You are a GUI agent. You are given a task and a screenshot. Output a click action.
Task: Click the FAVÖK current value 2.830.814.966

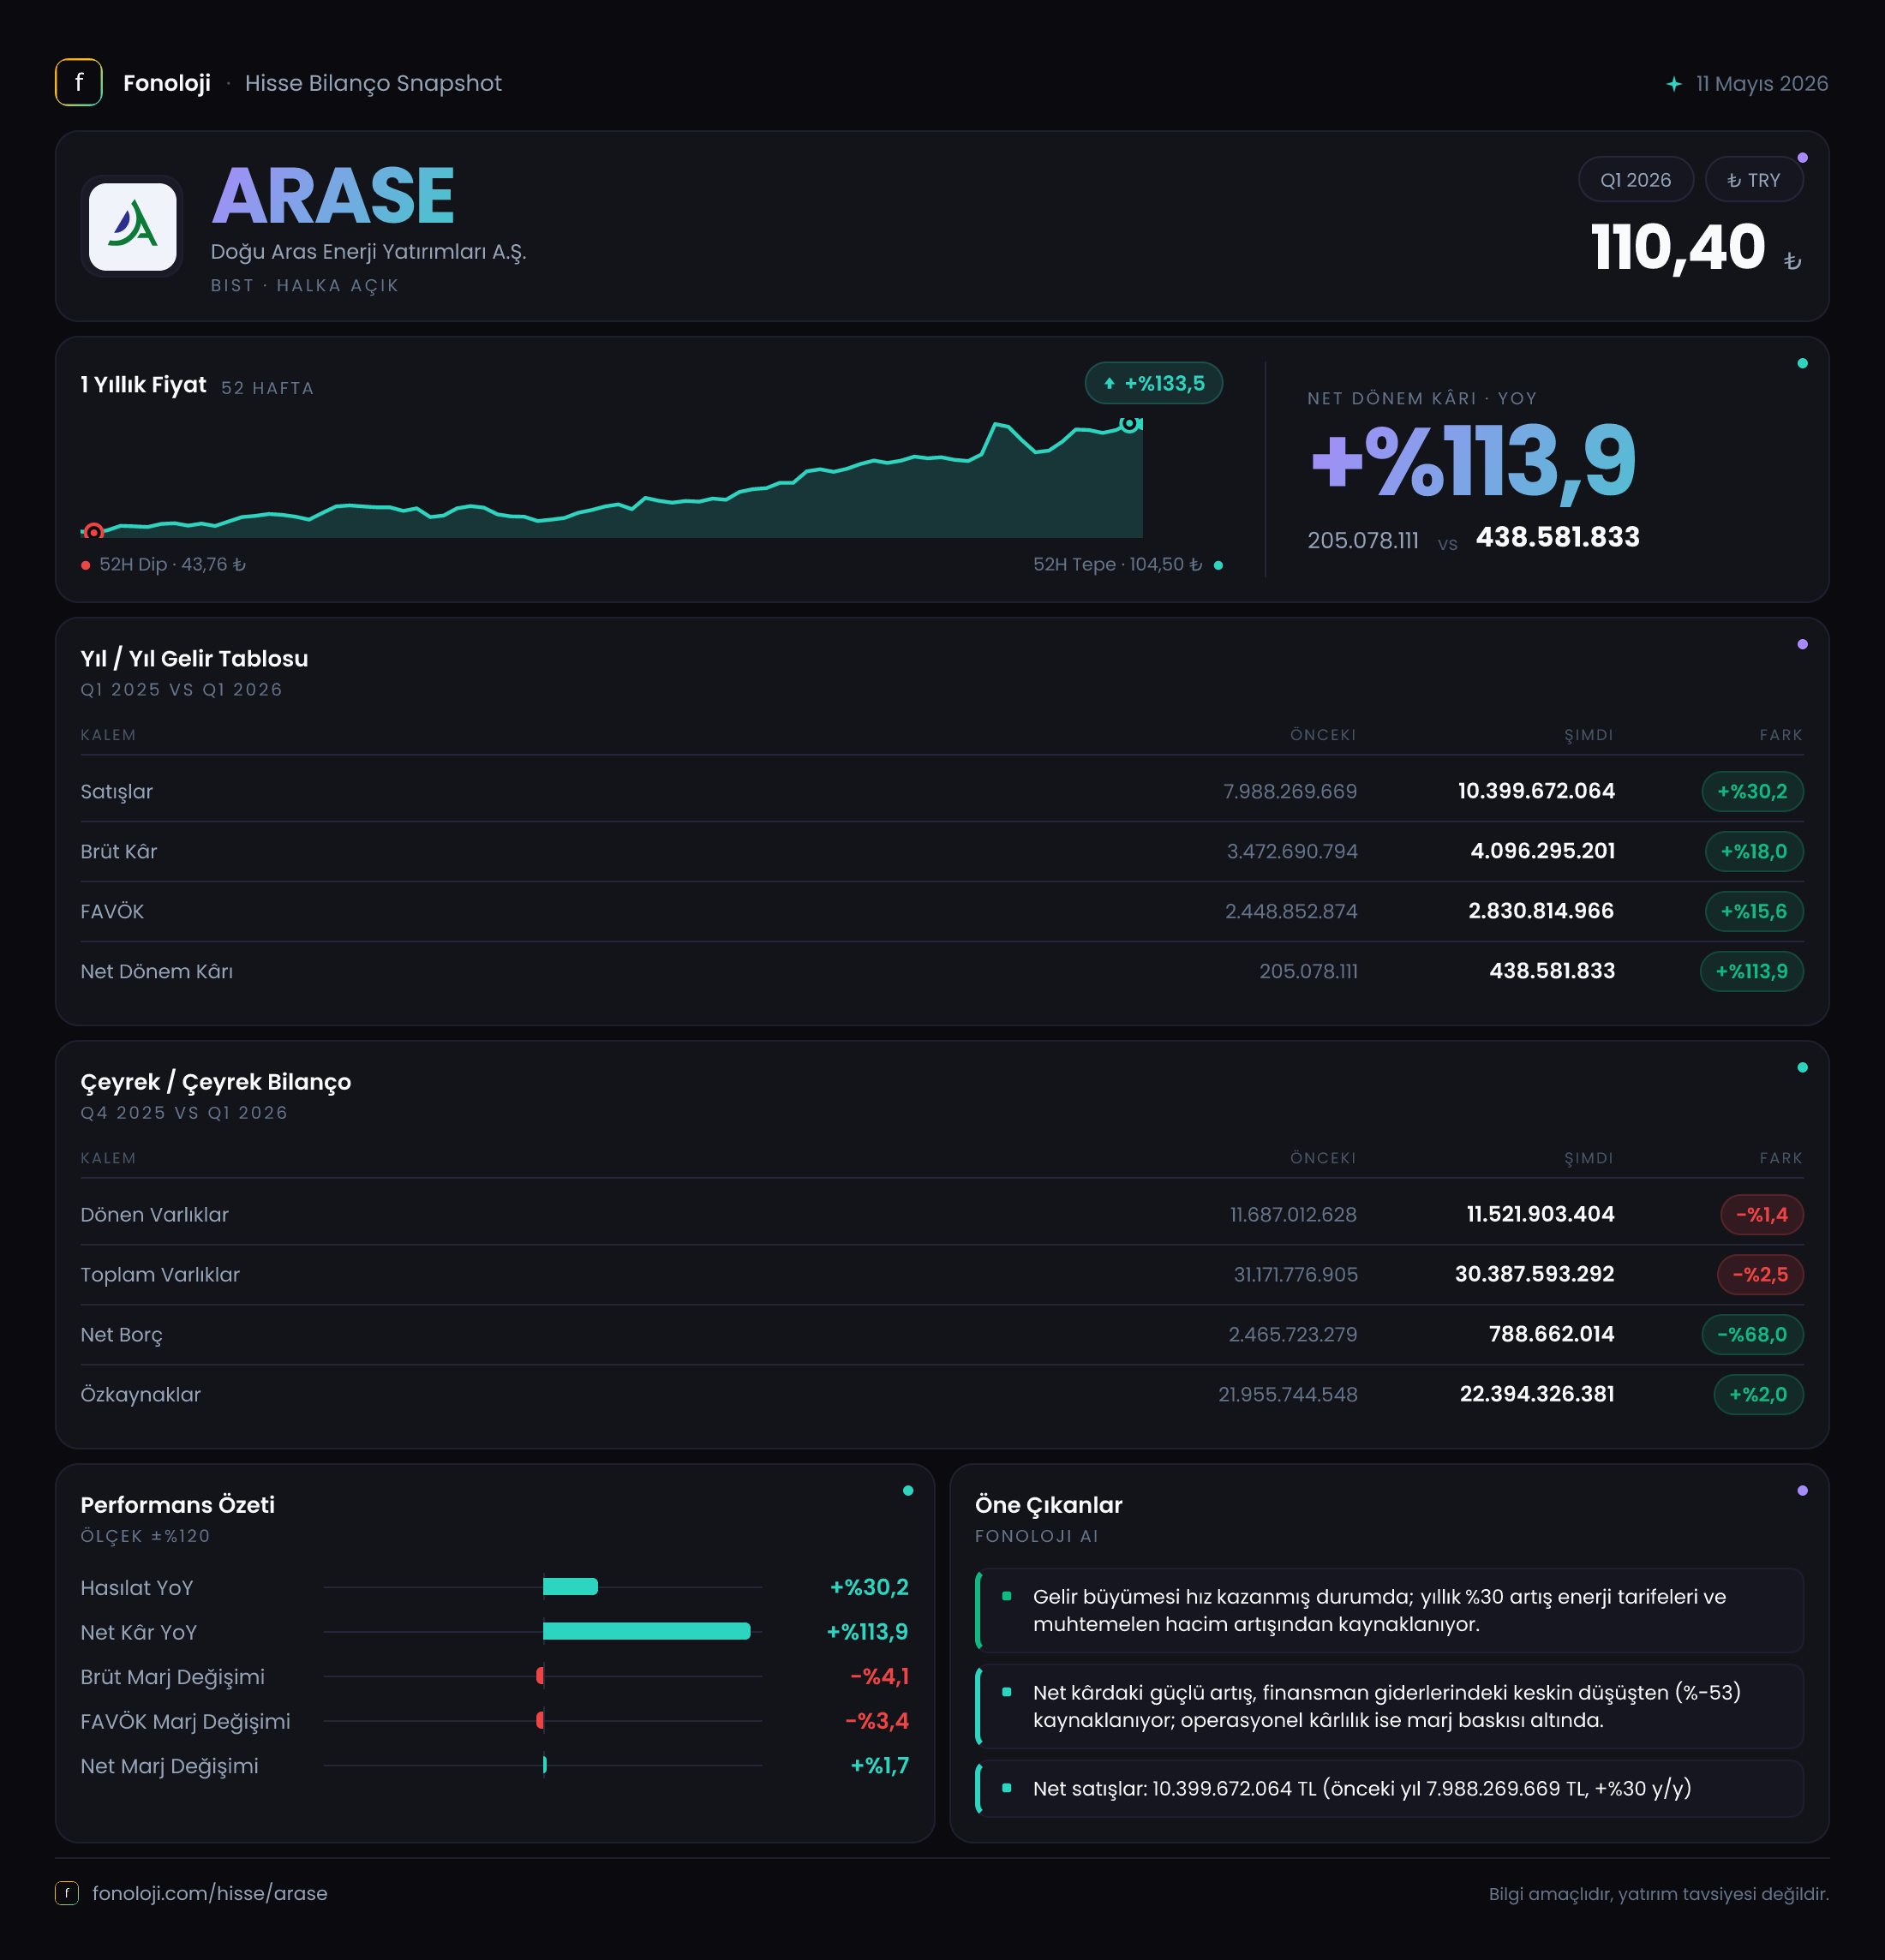point(1541,911)
